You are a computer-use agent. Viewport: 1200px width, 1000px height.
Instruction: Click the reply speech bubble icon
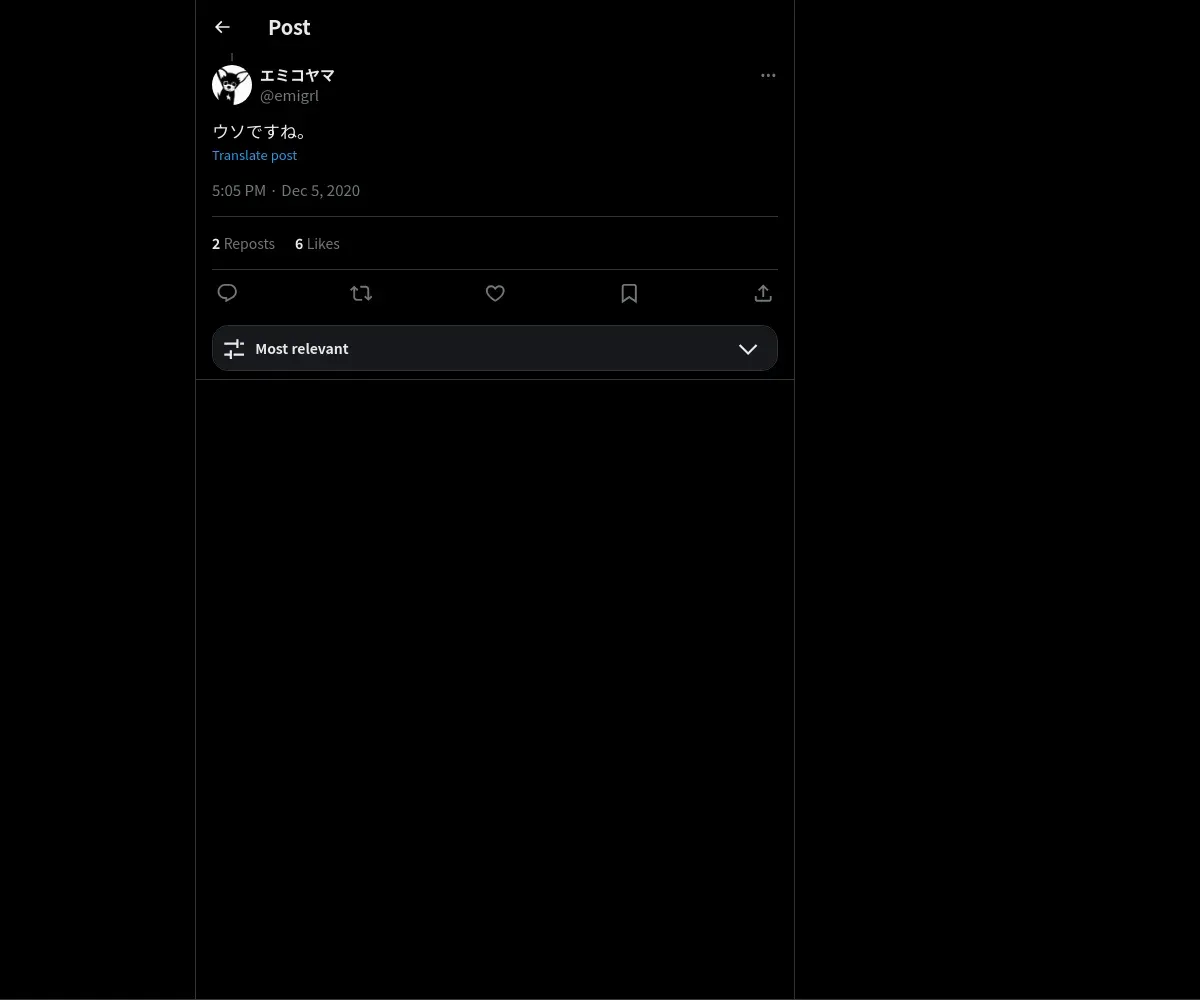(x=227, y=293)
